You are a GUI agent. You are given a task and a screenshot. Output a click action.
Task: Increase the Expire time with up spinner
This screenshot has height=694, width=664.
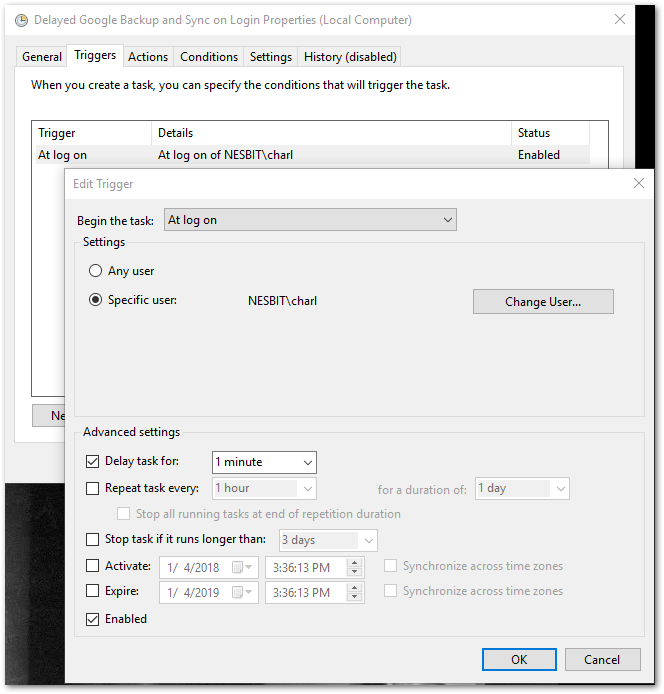354,587
